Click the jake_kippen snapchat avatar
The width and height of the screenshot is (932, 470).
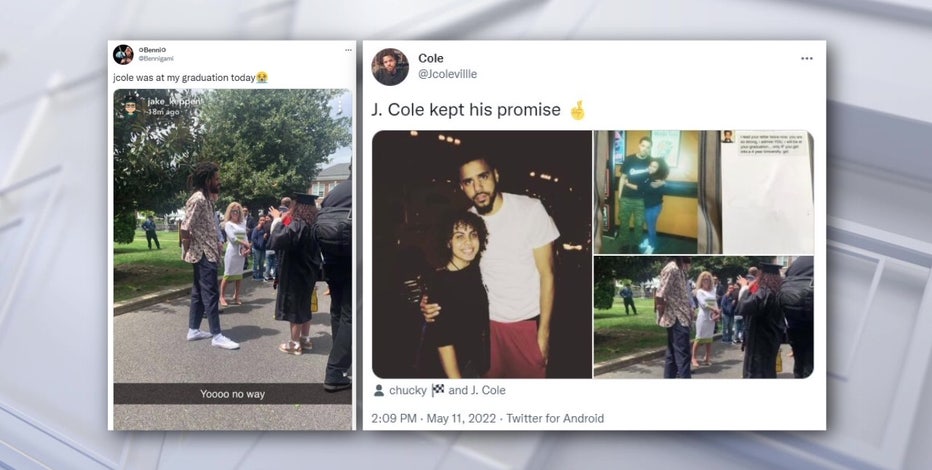point(130,106)
